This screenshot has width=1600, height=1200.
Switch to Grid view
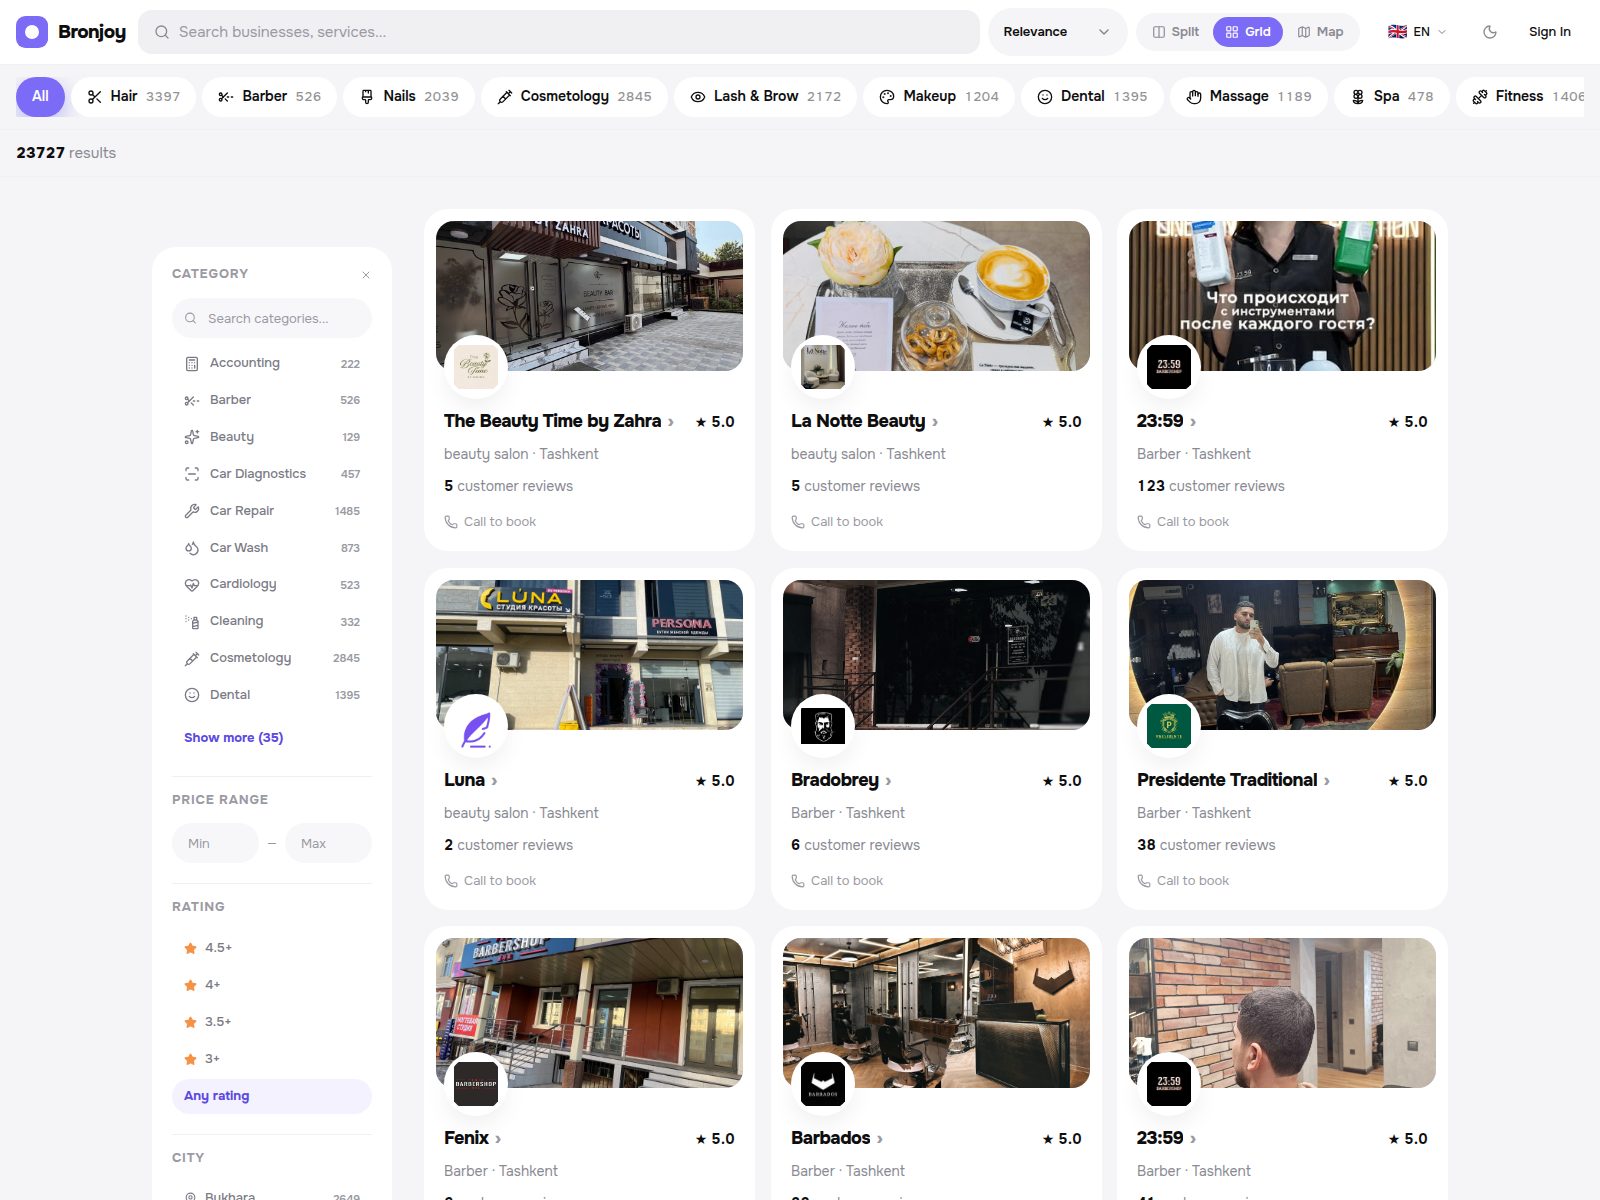(1248, 32)
